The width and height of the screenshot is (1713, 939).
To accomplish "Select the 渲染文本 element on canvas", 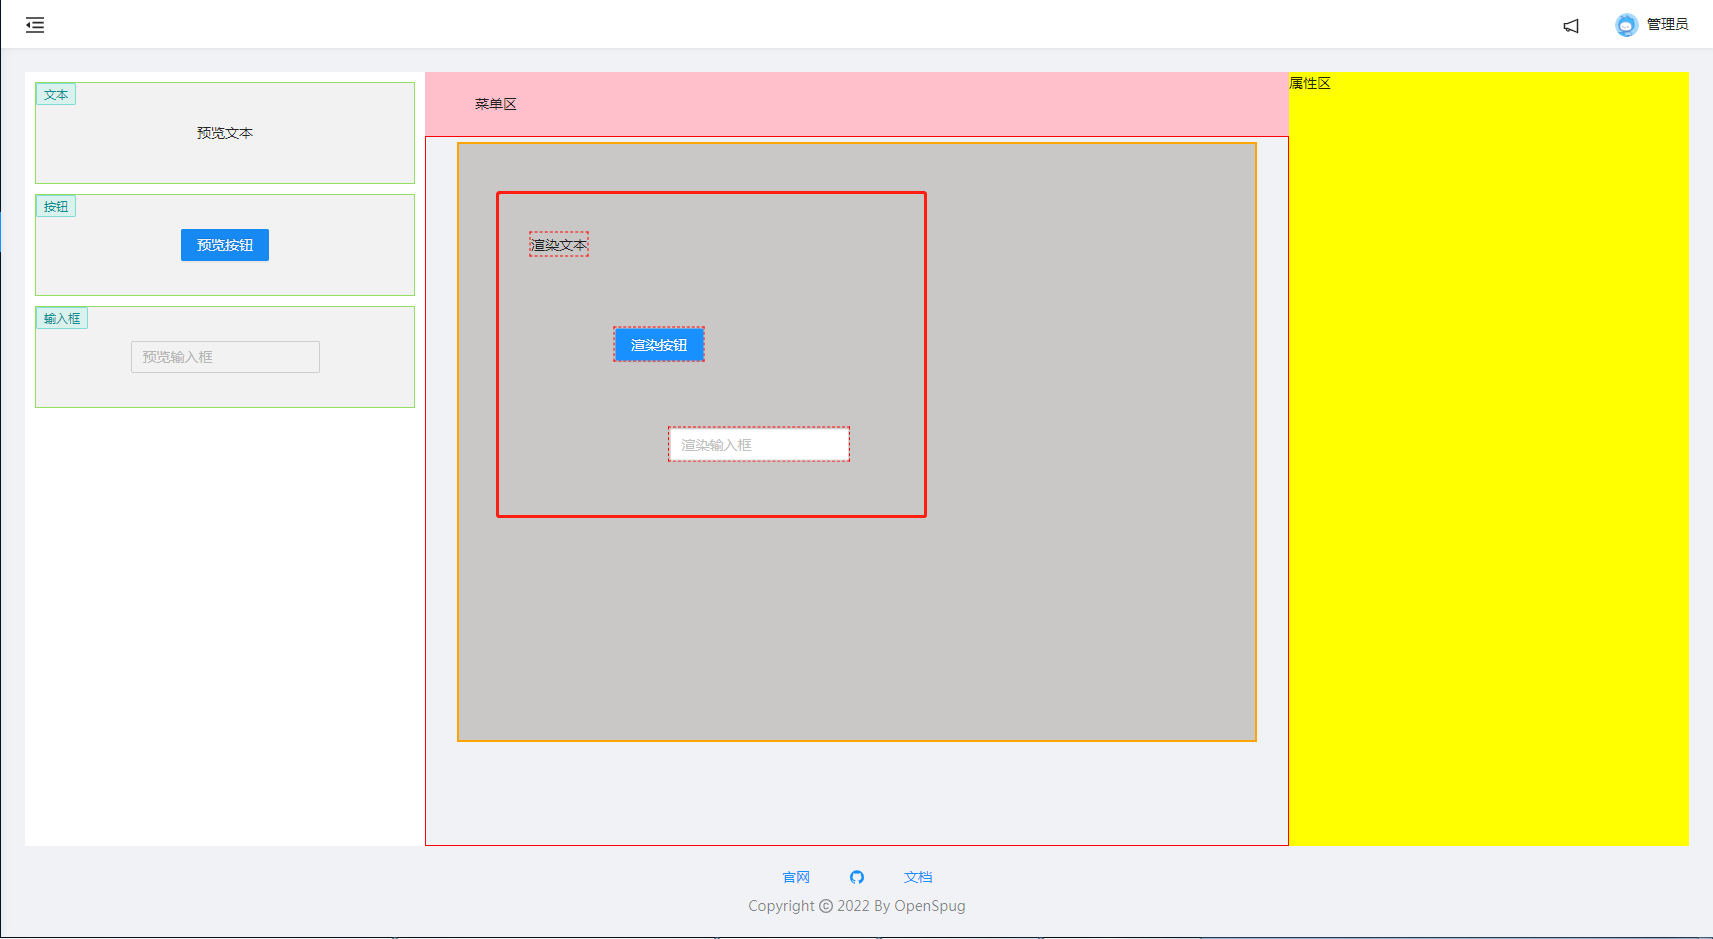I will 559,245.
